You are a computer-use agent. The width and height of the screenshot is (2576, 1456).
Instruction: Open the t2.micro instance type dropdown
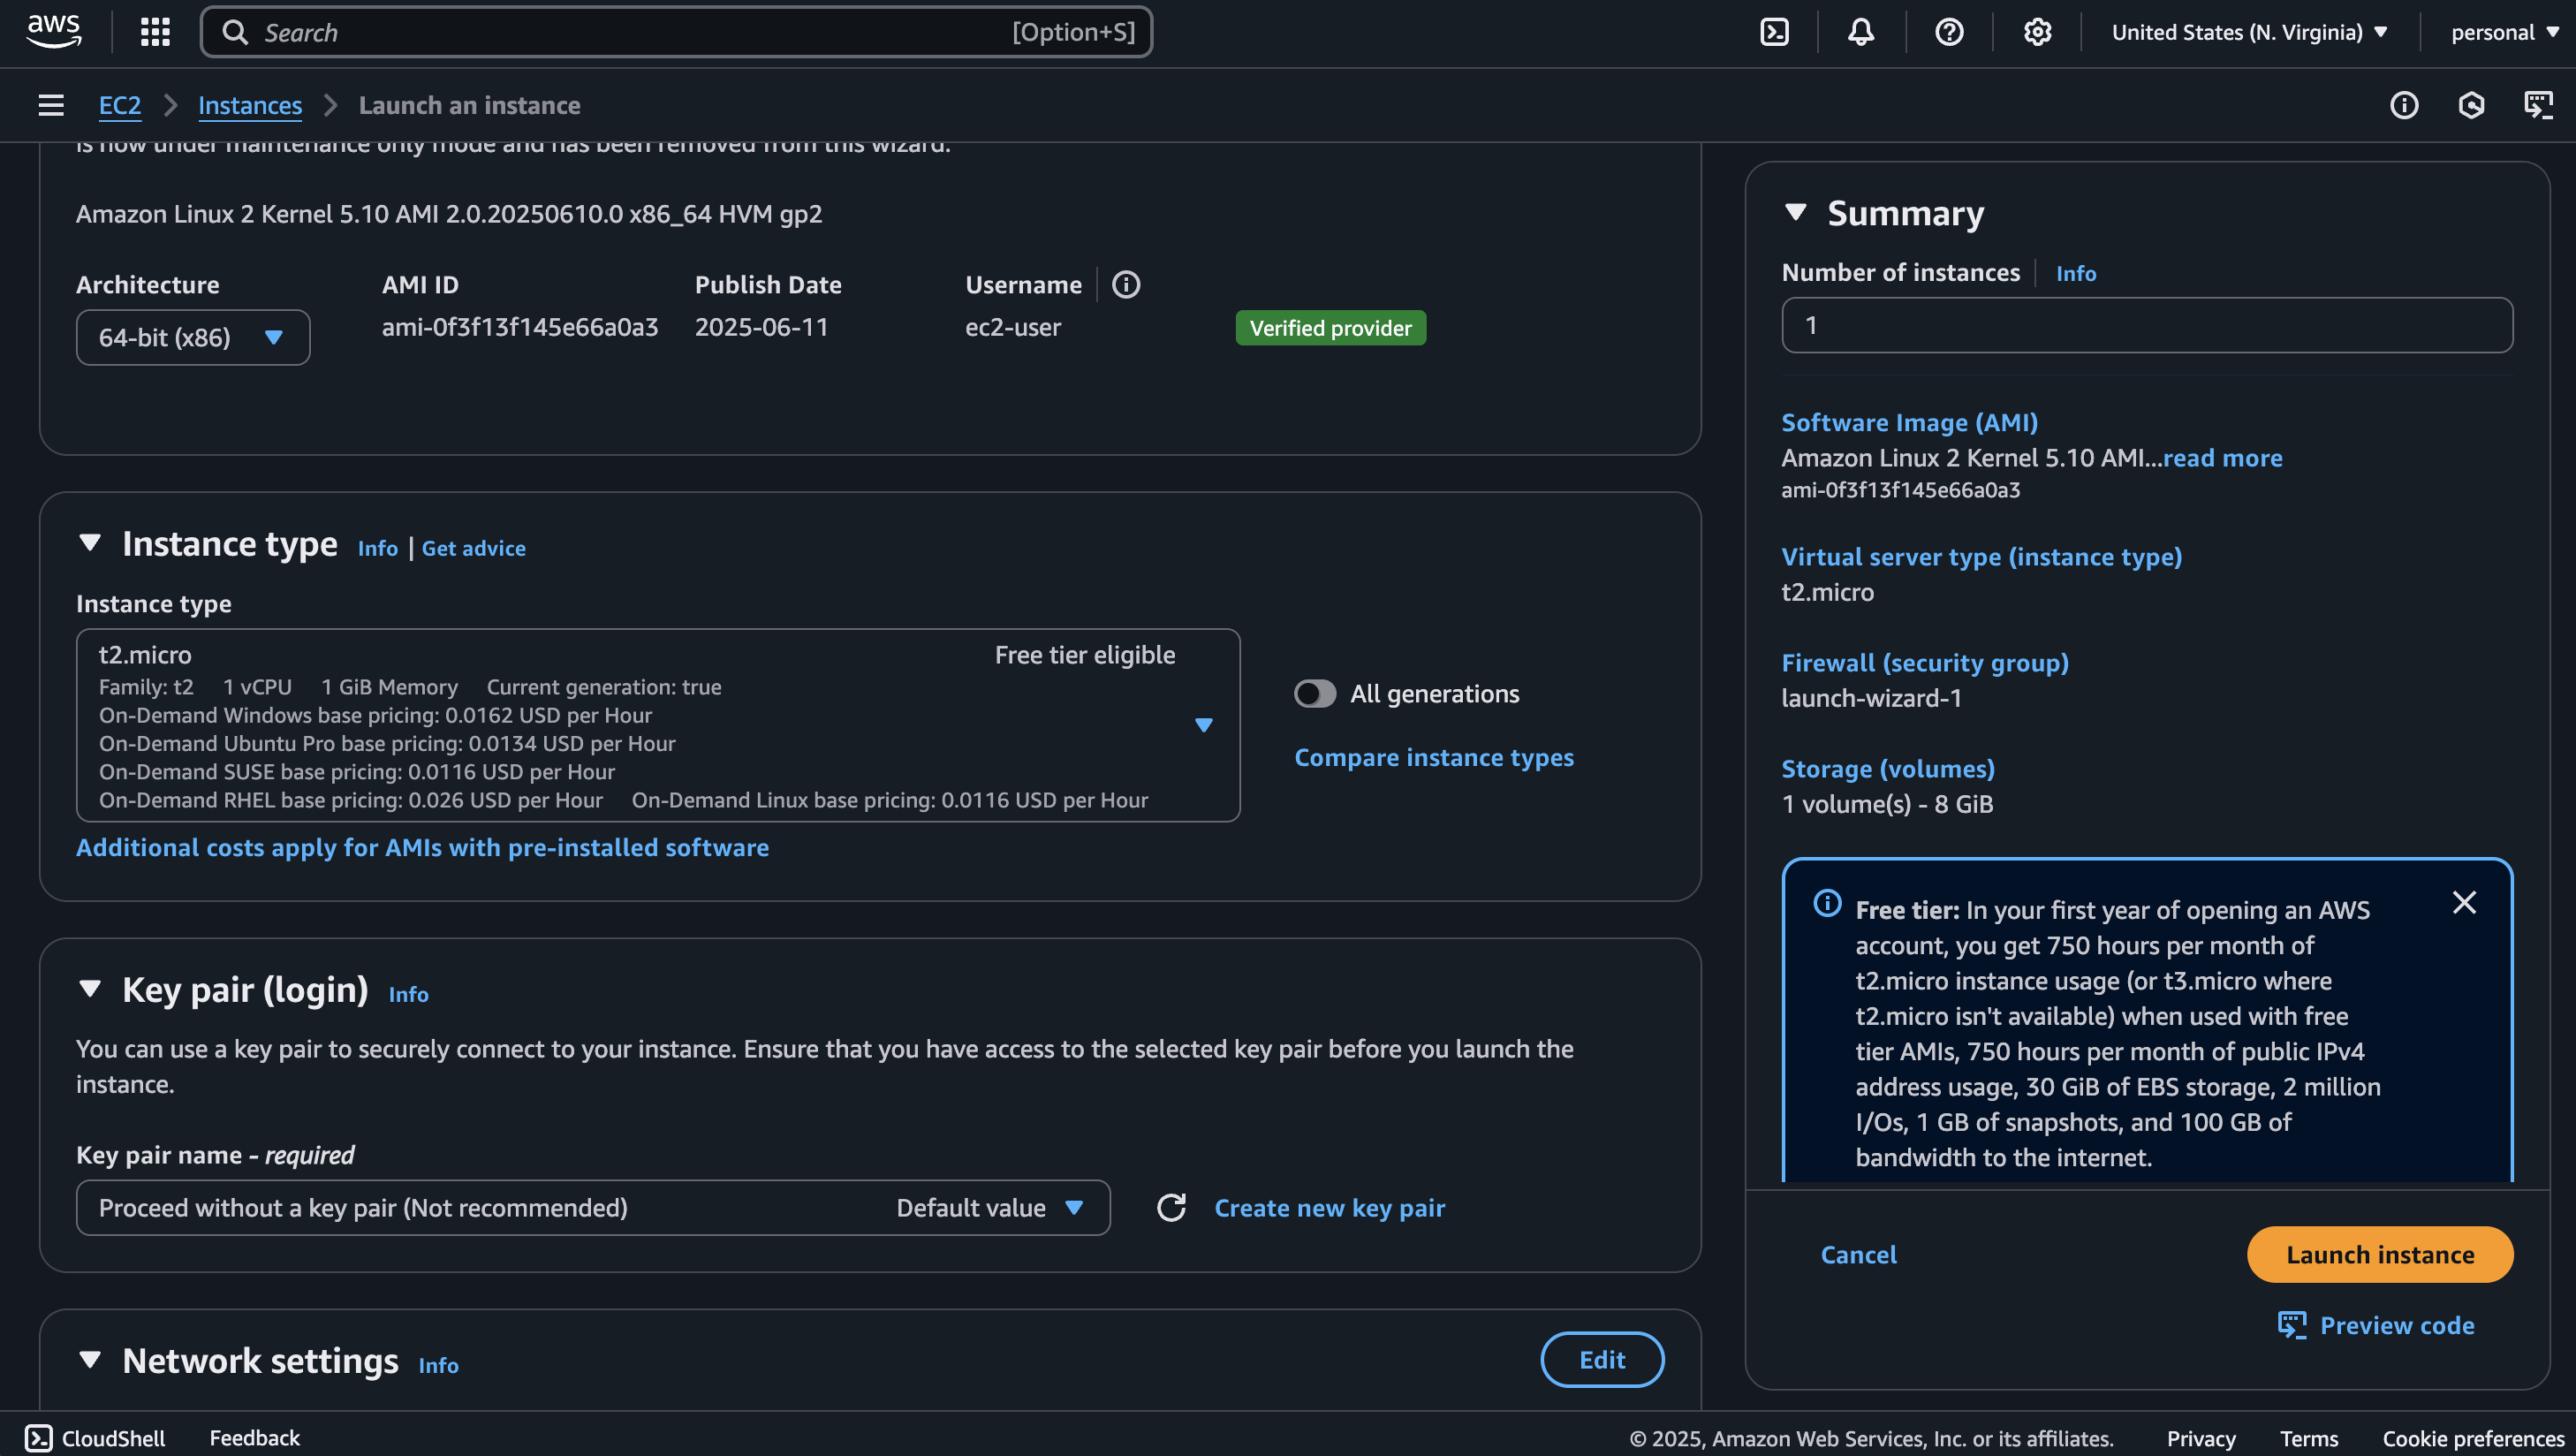[x=658, y=726]
